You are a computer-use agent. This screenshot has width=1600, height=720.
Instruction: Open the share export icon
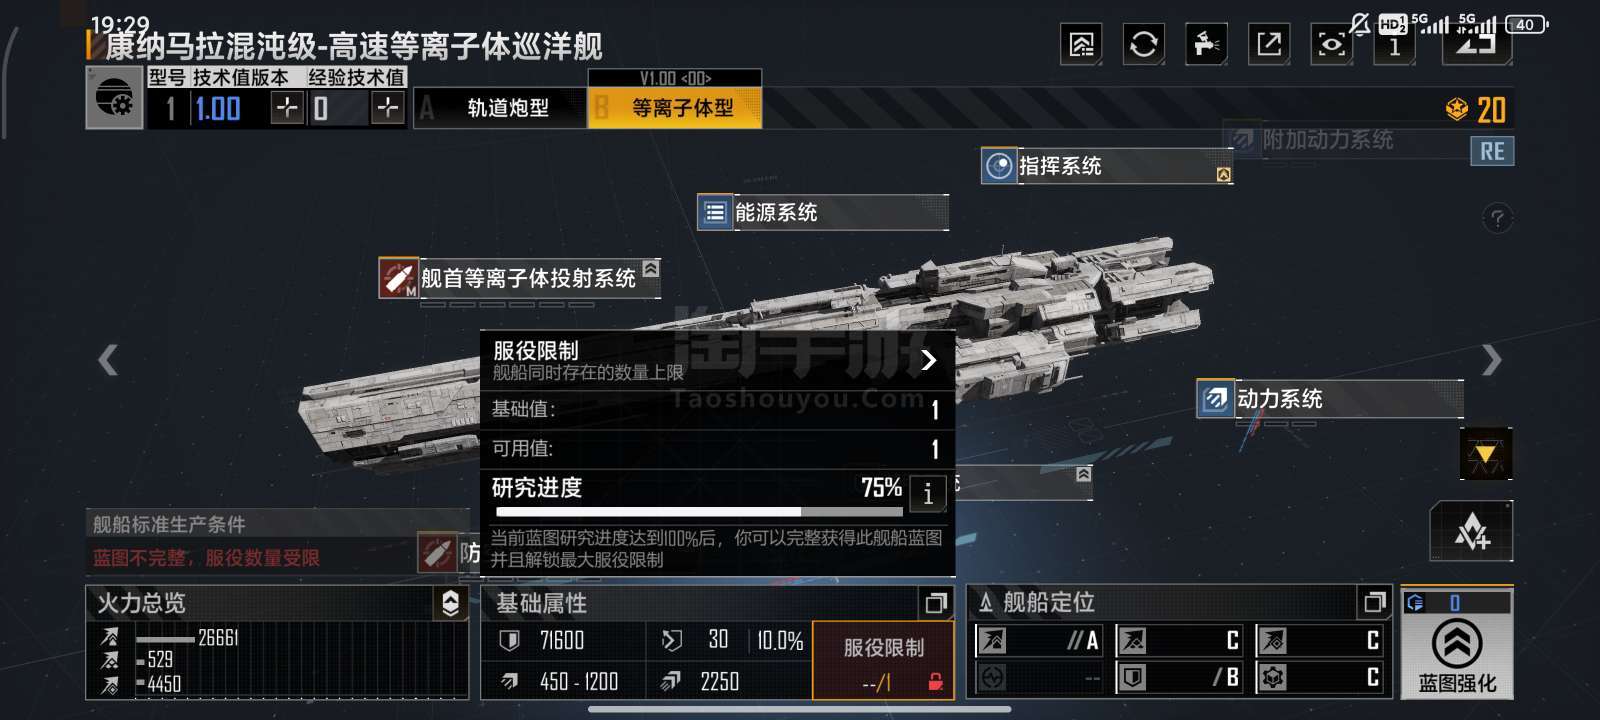[1269, 44]
